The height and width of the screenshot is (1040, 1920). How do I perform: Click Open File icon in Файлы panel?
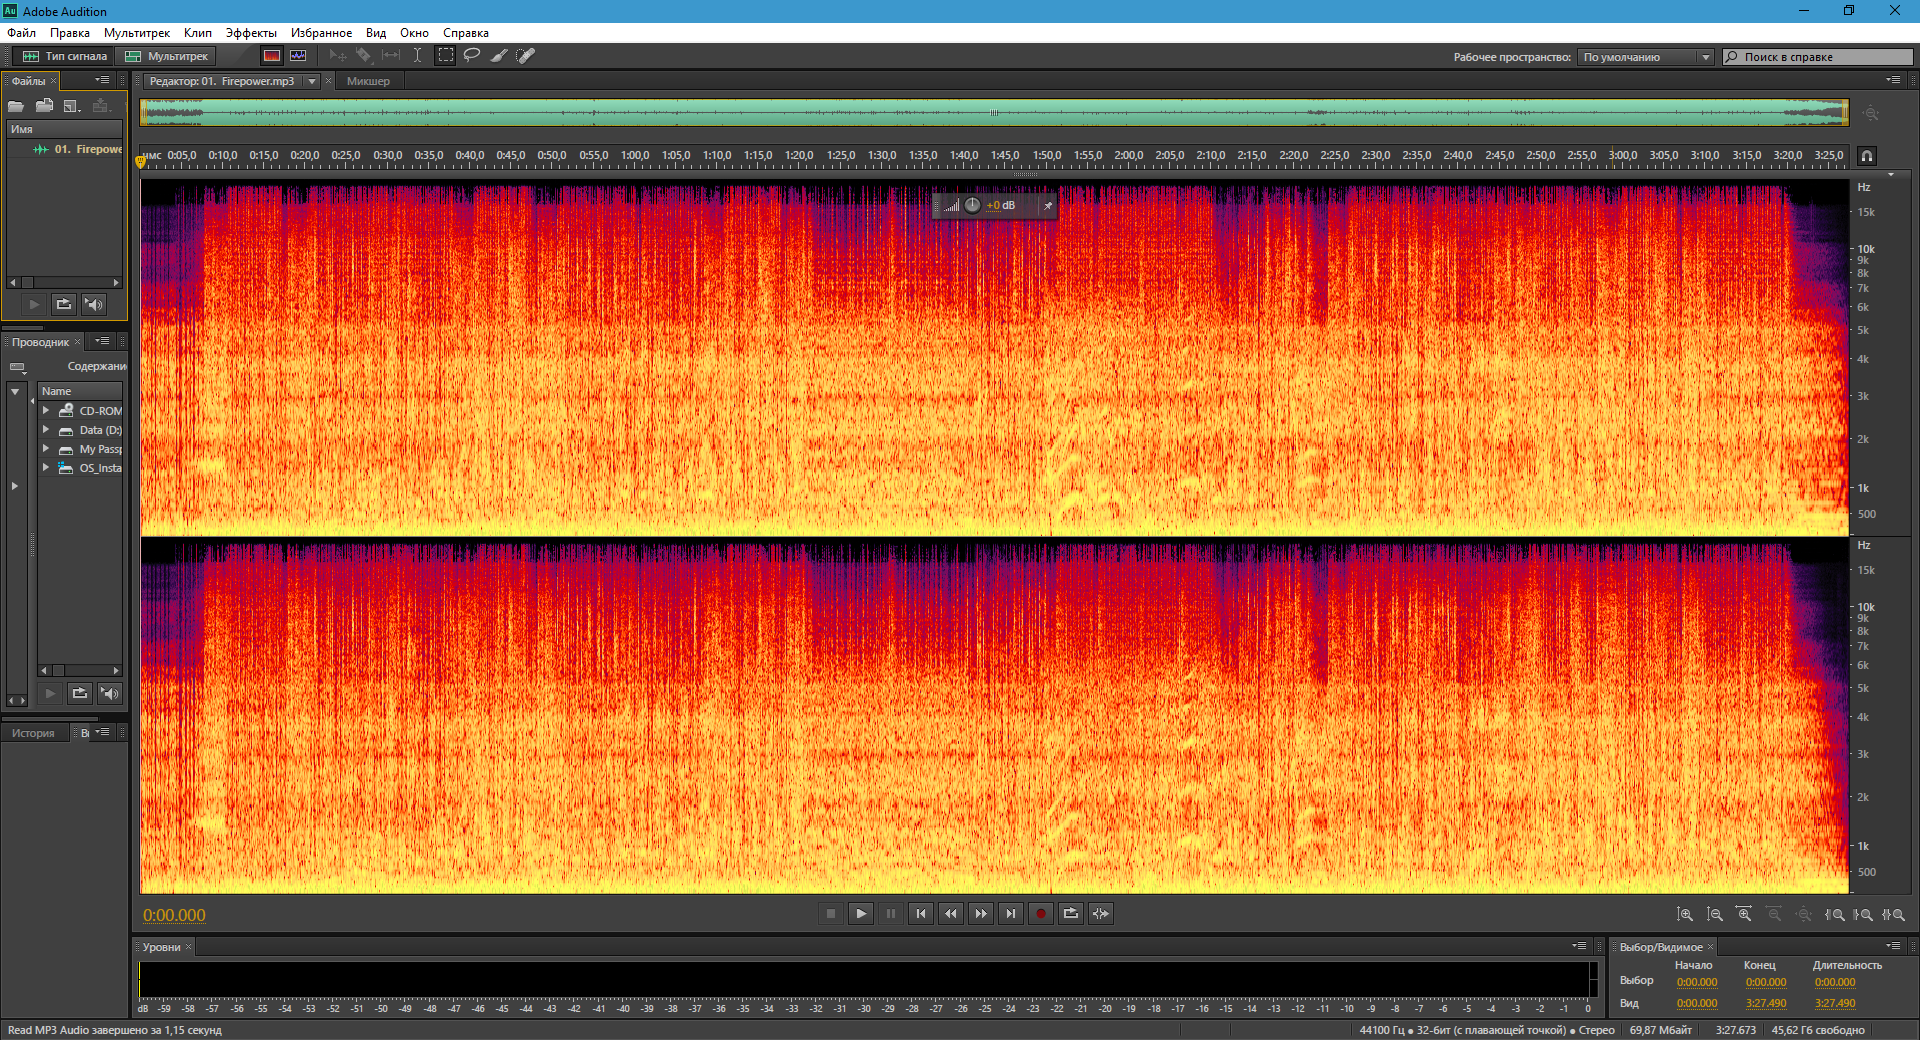click(x=16, y=106)
